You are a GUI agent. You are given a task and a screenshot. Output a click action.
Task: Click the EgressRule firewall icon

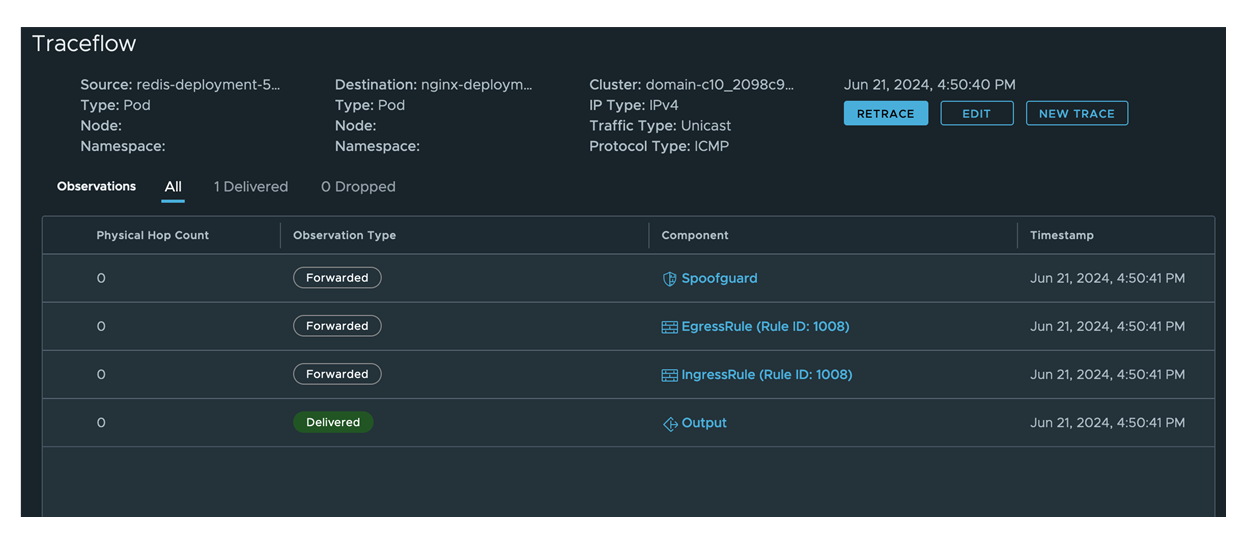670,327
